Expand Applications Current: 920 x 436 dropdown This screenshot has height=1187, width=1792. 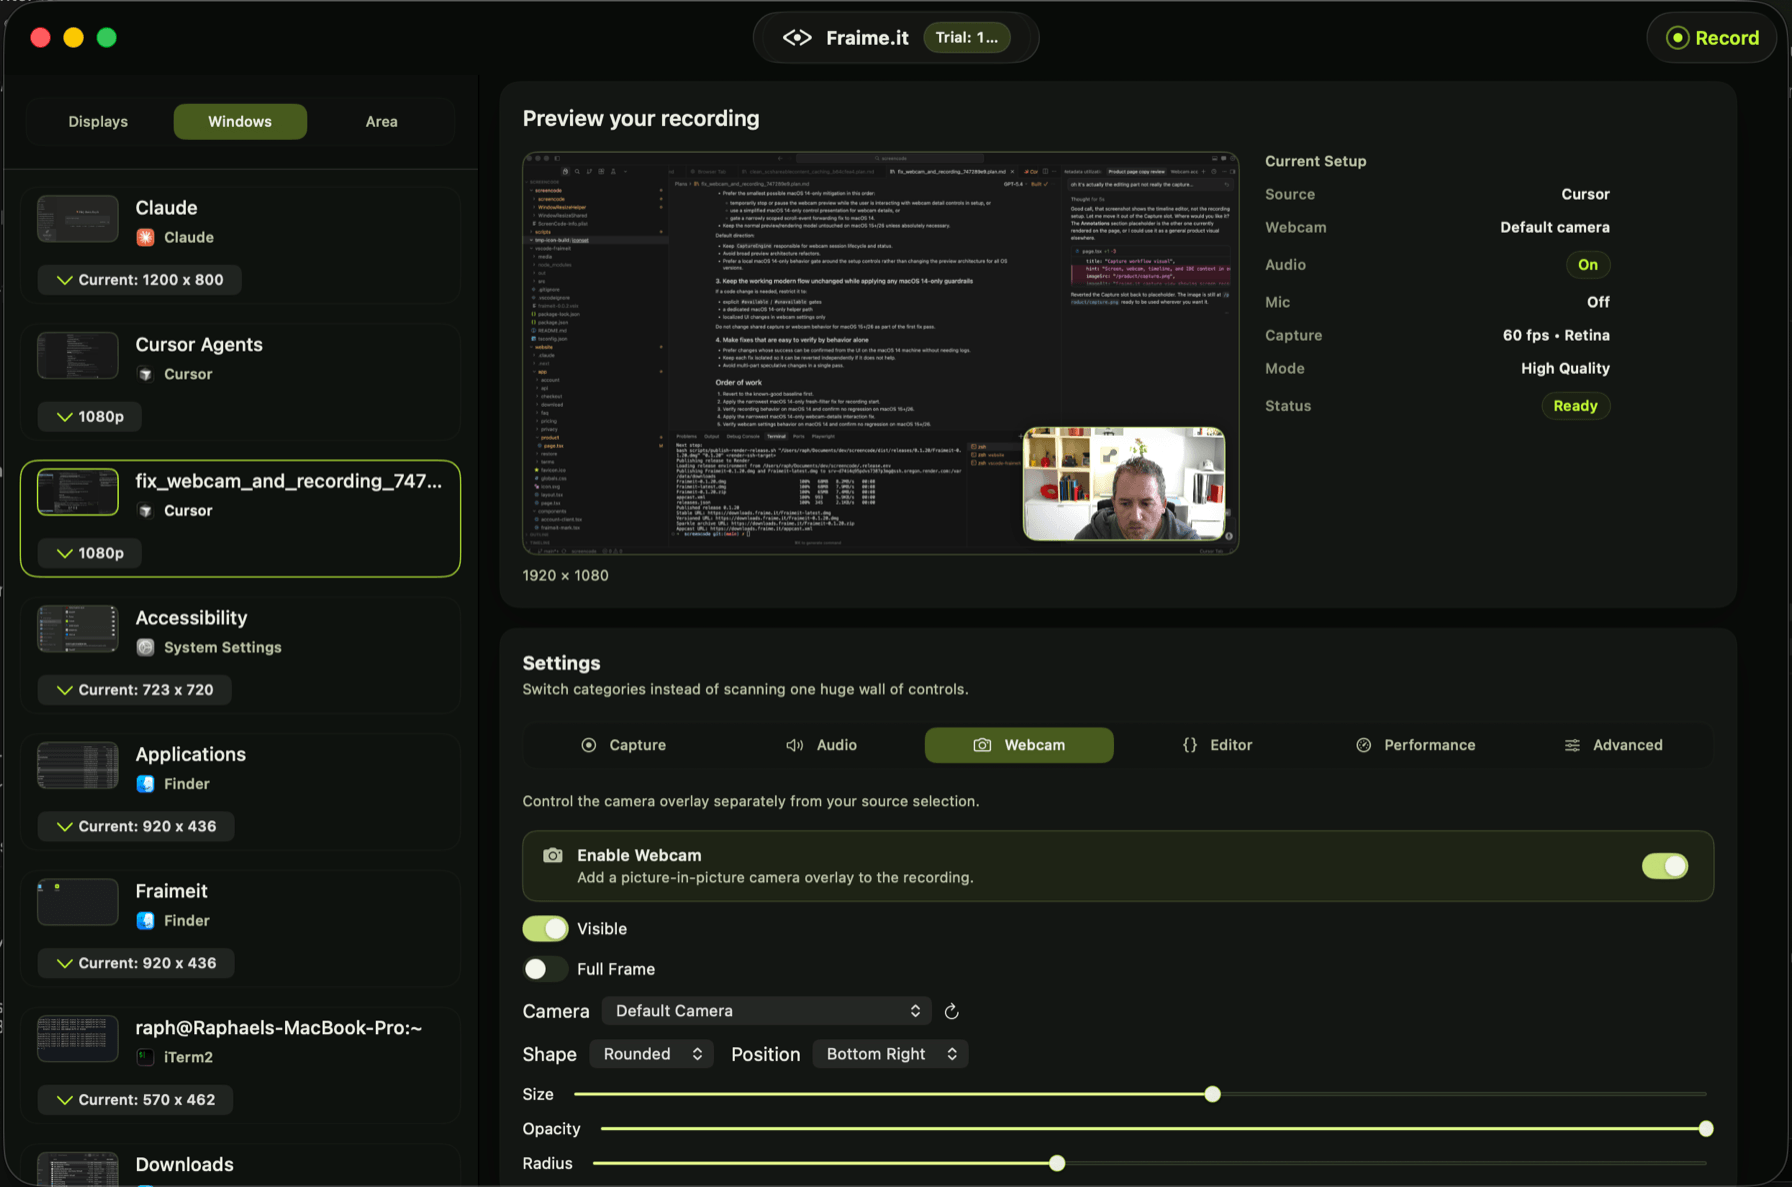[136, 827]
